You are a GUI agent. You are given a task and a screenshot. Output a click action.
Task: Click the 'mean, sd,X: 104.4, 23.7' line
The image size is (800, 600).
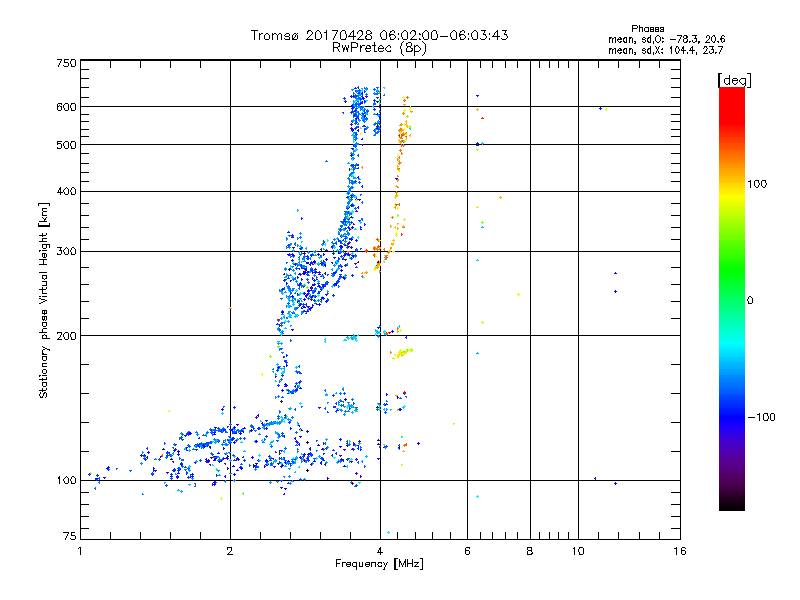pos(665,50)
